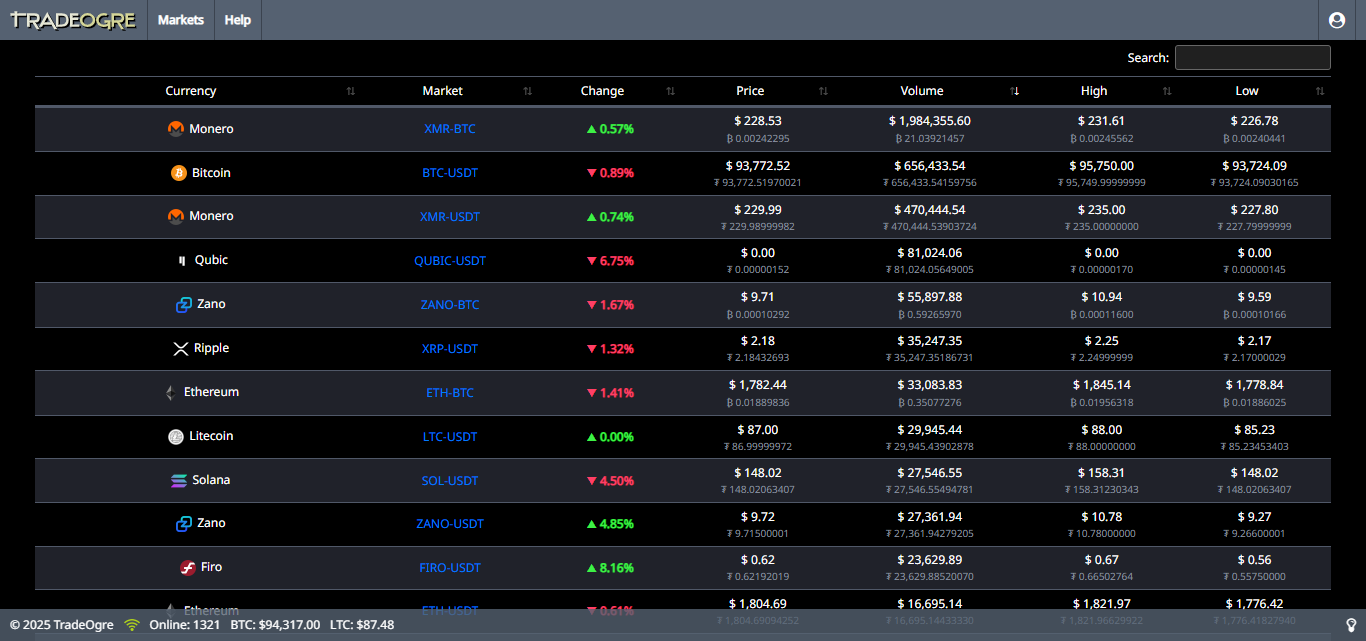1366x641 pixels.
Task: Open the SOL-USDT market link
Action: 450,481
